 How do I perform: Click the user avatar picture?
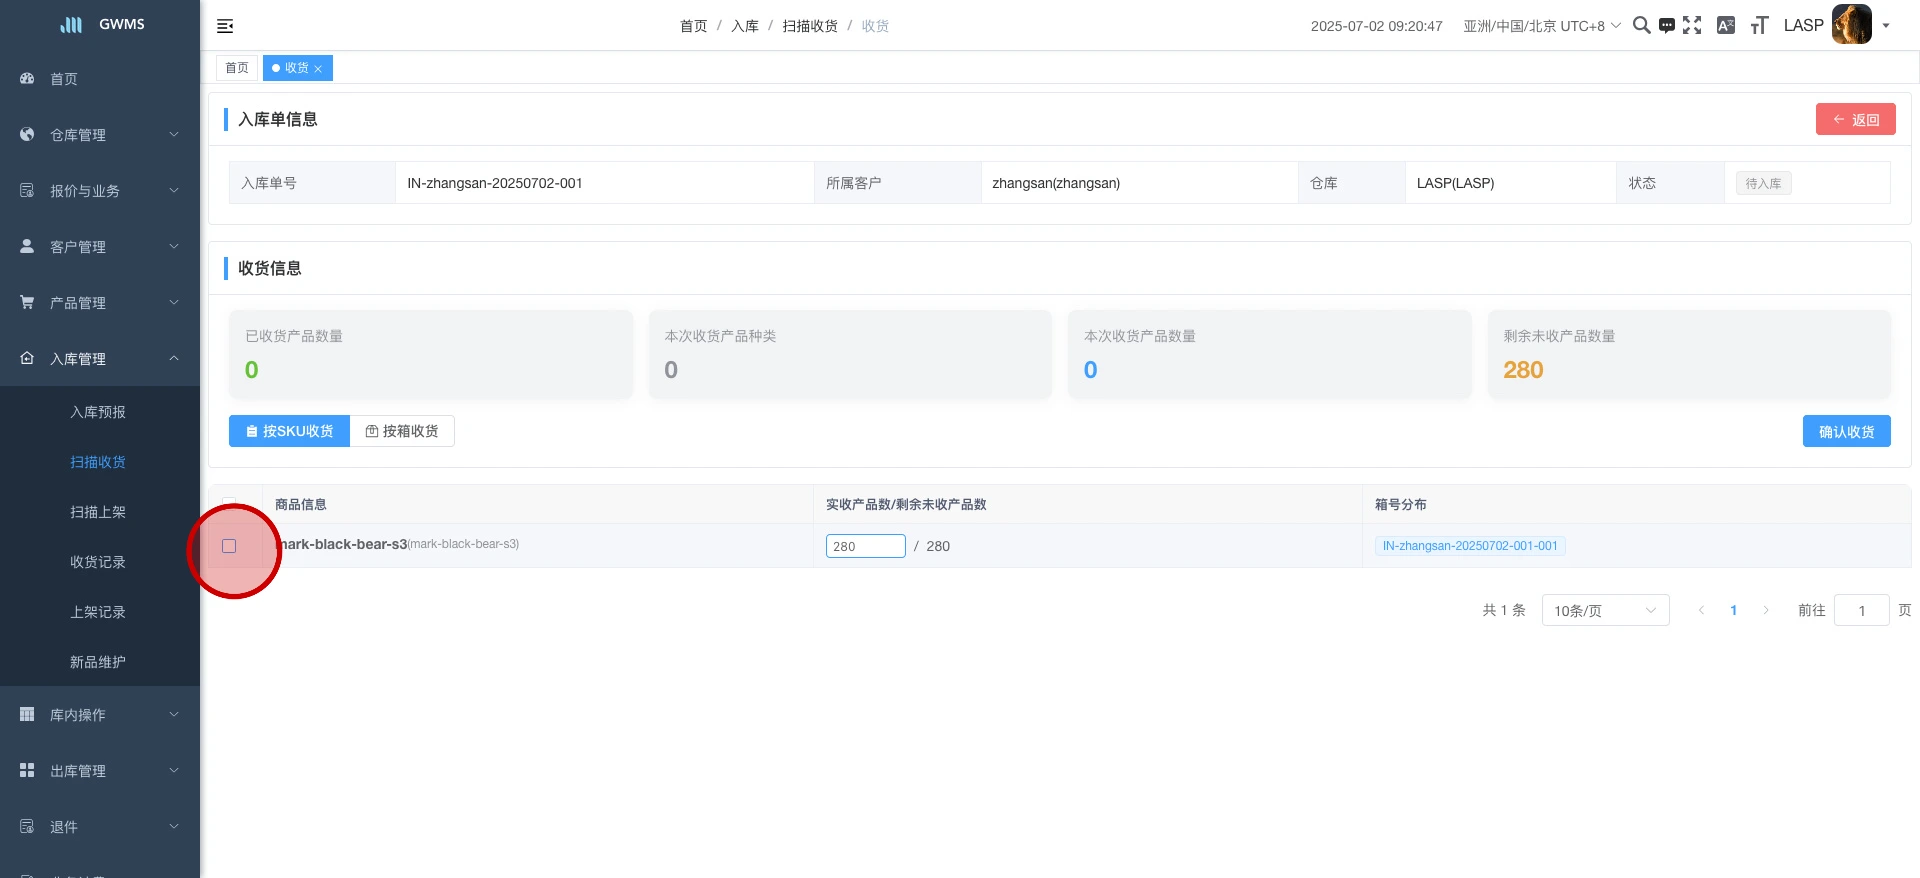pos(1851,25)
